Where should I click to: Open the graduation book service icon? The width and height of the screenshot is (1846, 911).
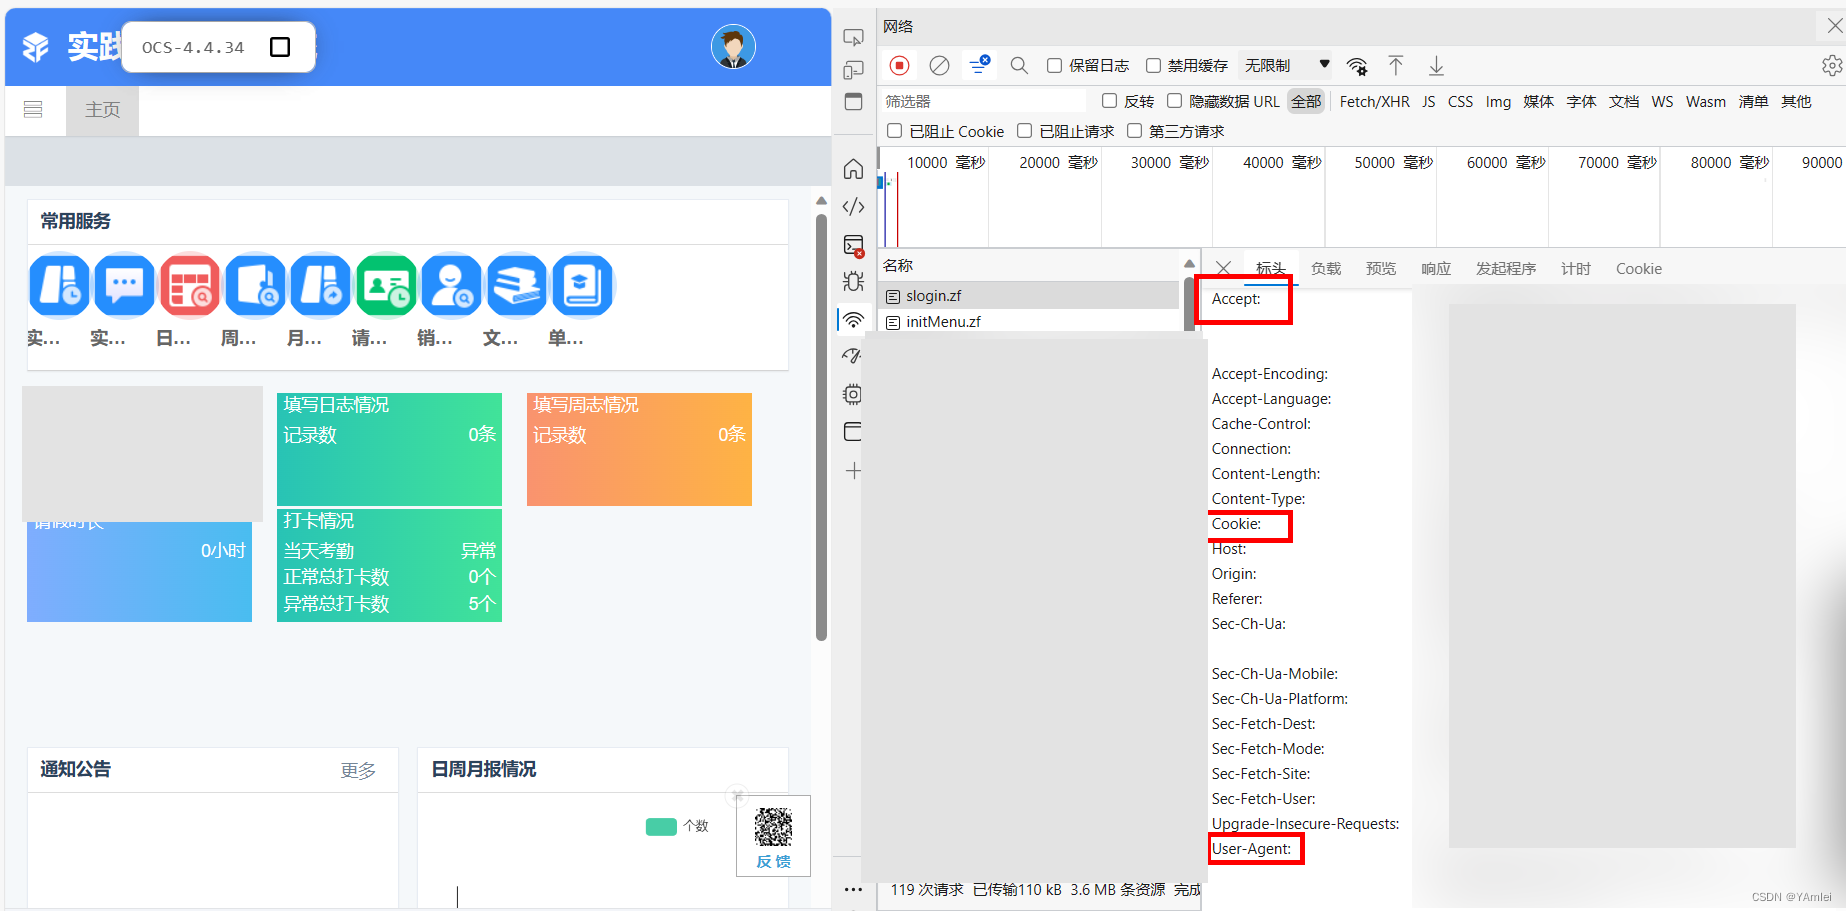582,286
